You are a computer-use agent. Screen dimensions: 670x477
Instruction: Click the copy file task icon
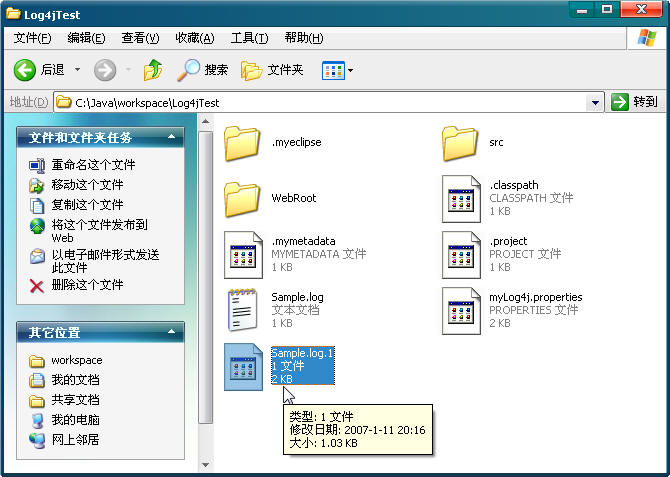(37, 205)
